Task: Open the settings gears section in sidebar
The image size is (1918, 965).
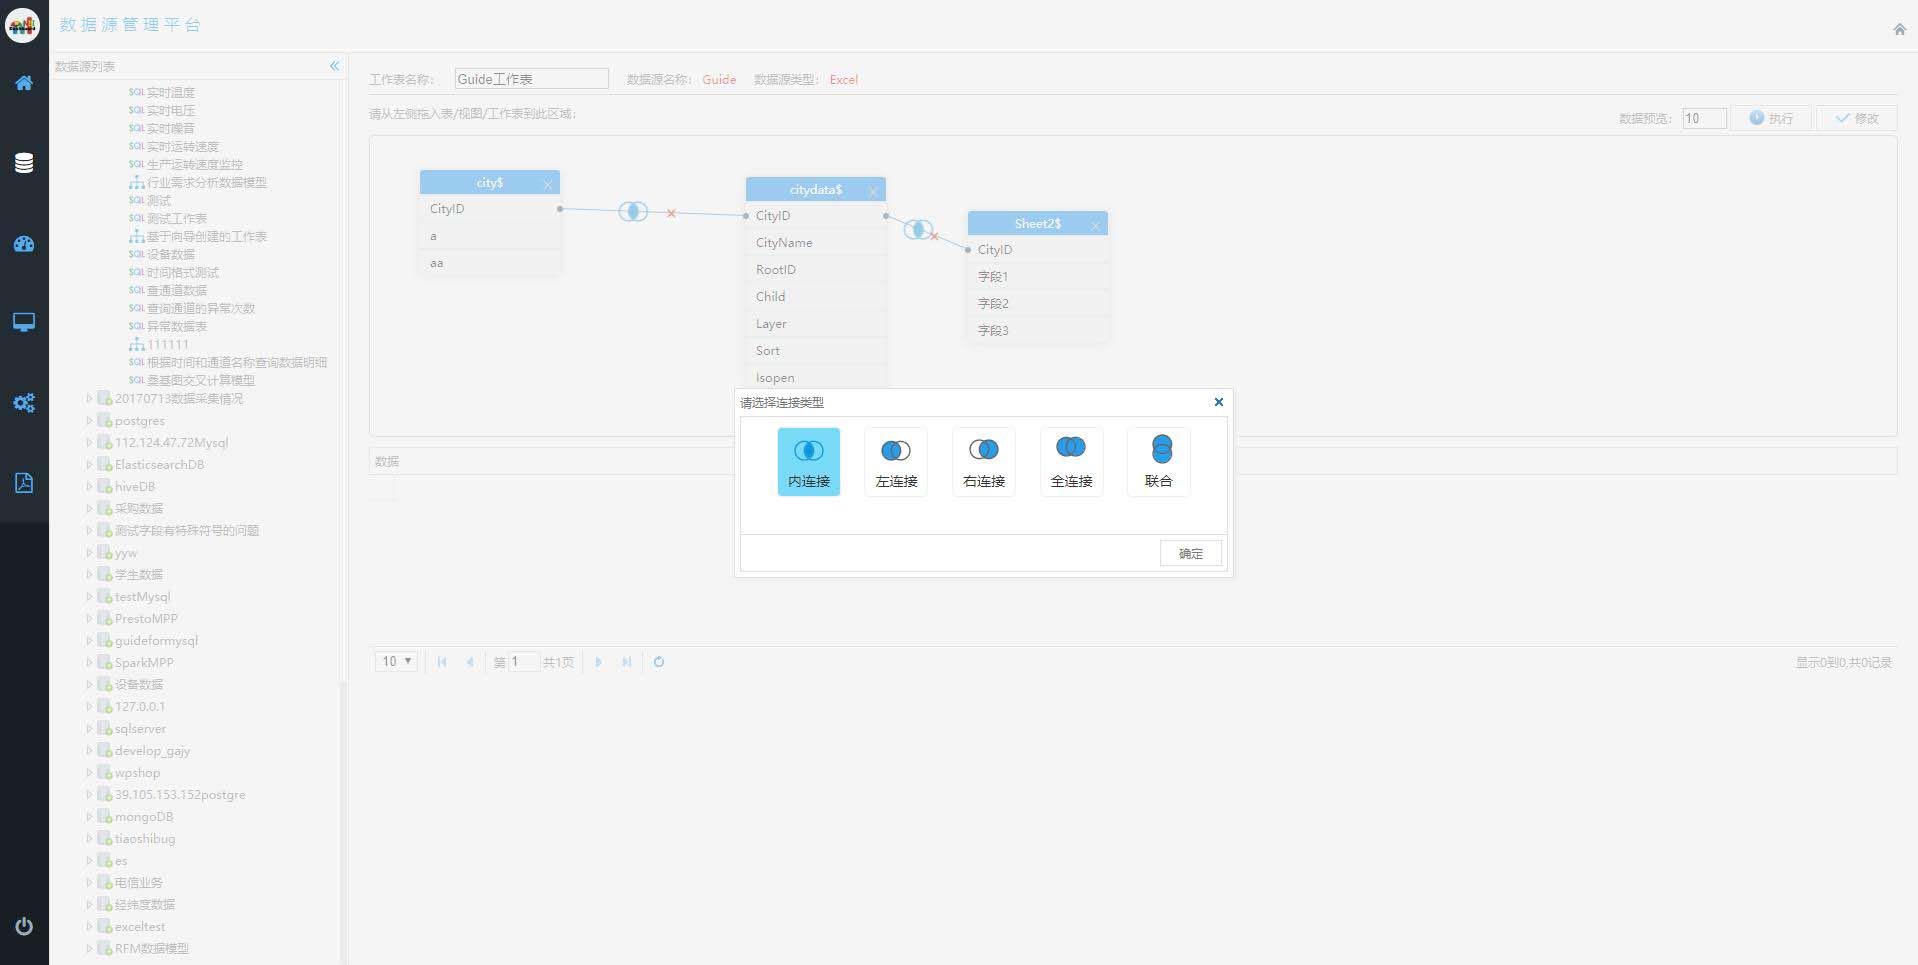Action: (x=24, y=402)
